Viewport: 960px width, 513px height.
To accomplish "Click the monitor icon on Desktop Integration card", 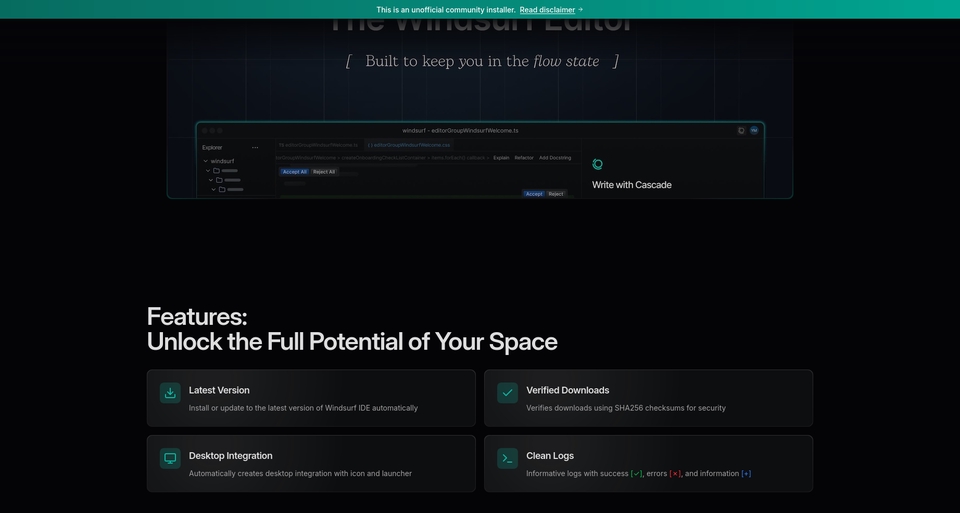I will pyautogui.click(x=170, y=459).
